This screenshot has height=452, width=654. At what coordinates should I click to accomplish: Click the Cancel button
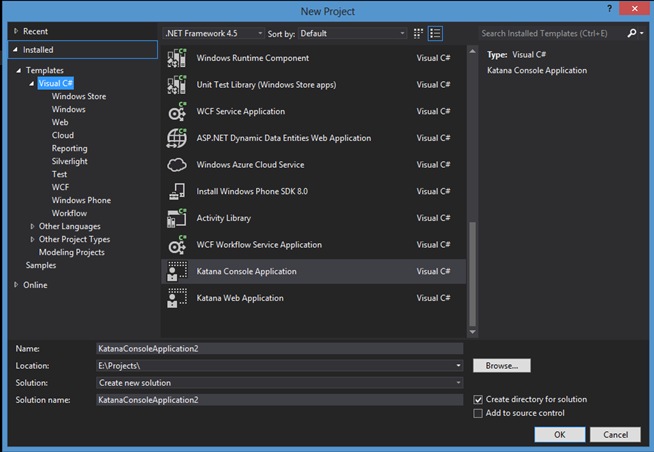[616, 434]
